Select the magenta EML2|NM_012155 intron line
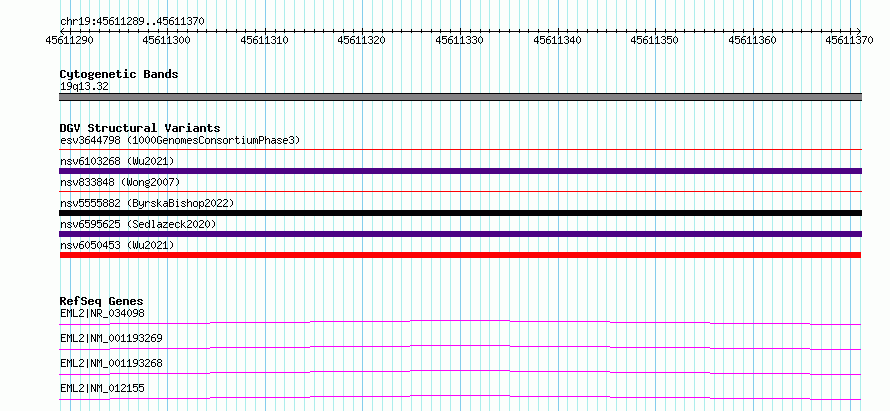 (460, 397)
